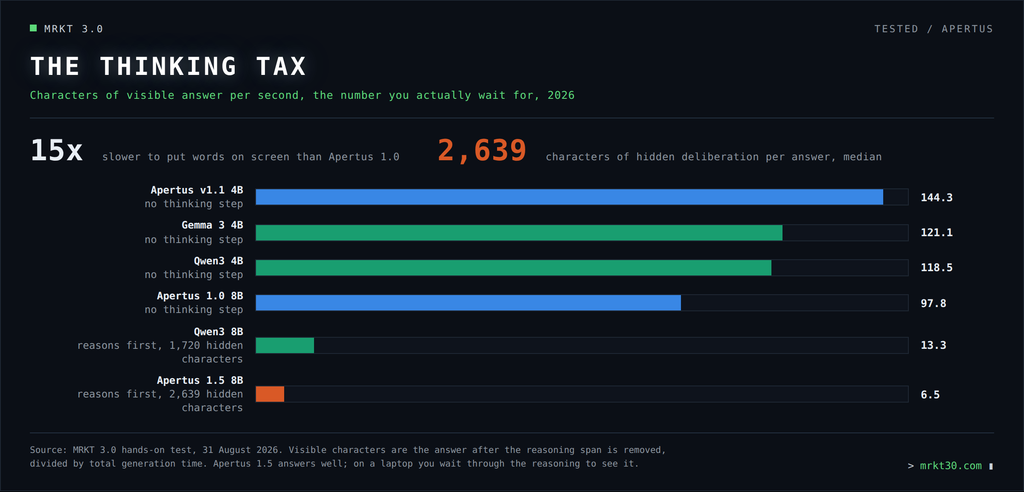1024x492 pixels.
Task: Click the source footnote text
Action: point(347,457)
